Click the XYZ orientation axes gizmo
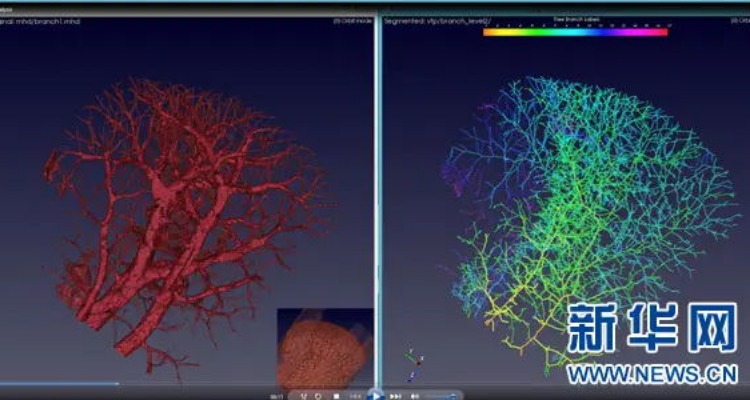 pos(411,362)
